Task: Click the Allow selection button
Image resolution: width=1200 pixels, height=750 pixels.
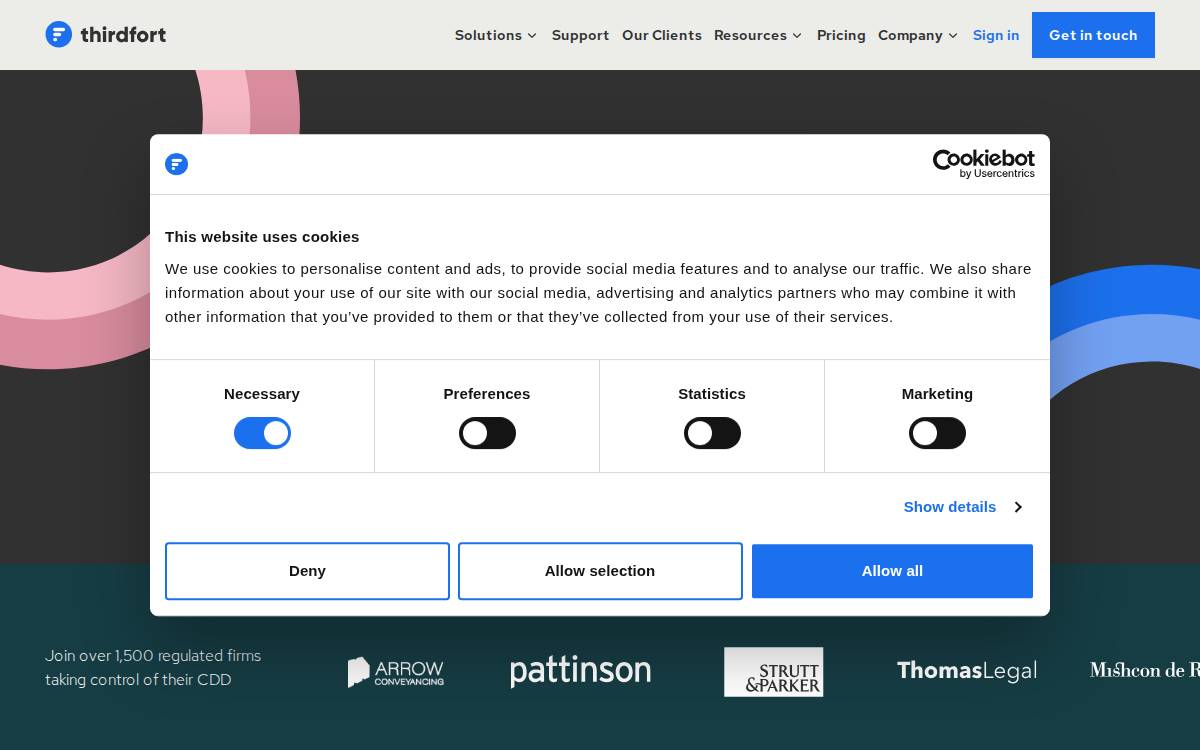Action: click(x=600, y=571)
